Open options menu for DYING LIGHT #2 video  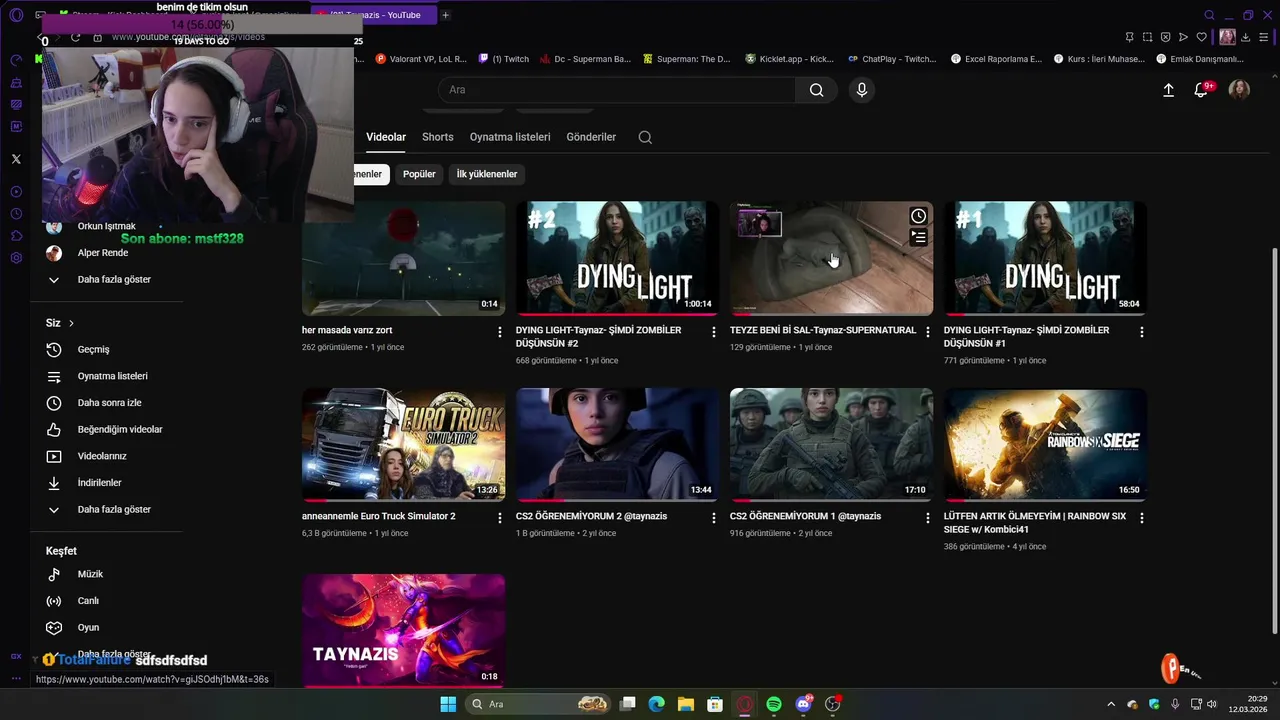pyautogui.click(x=714, y=332)
